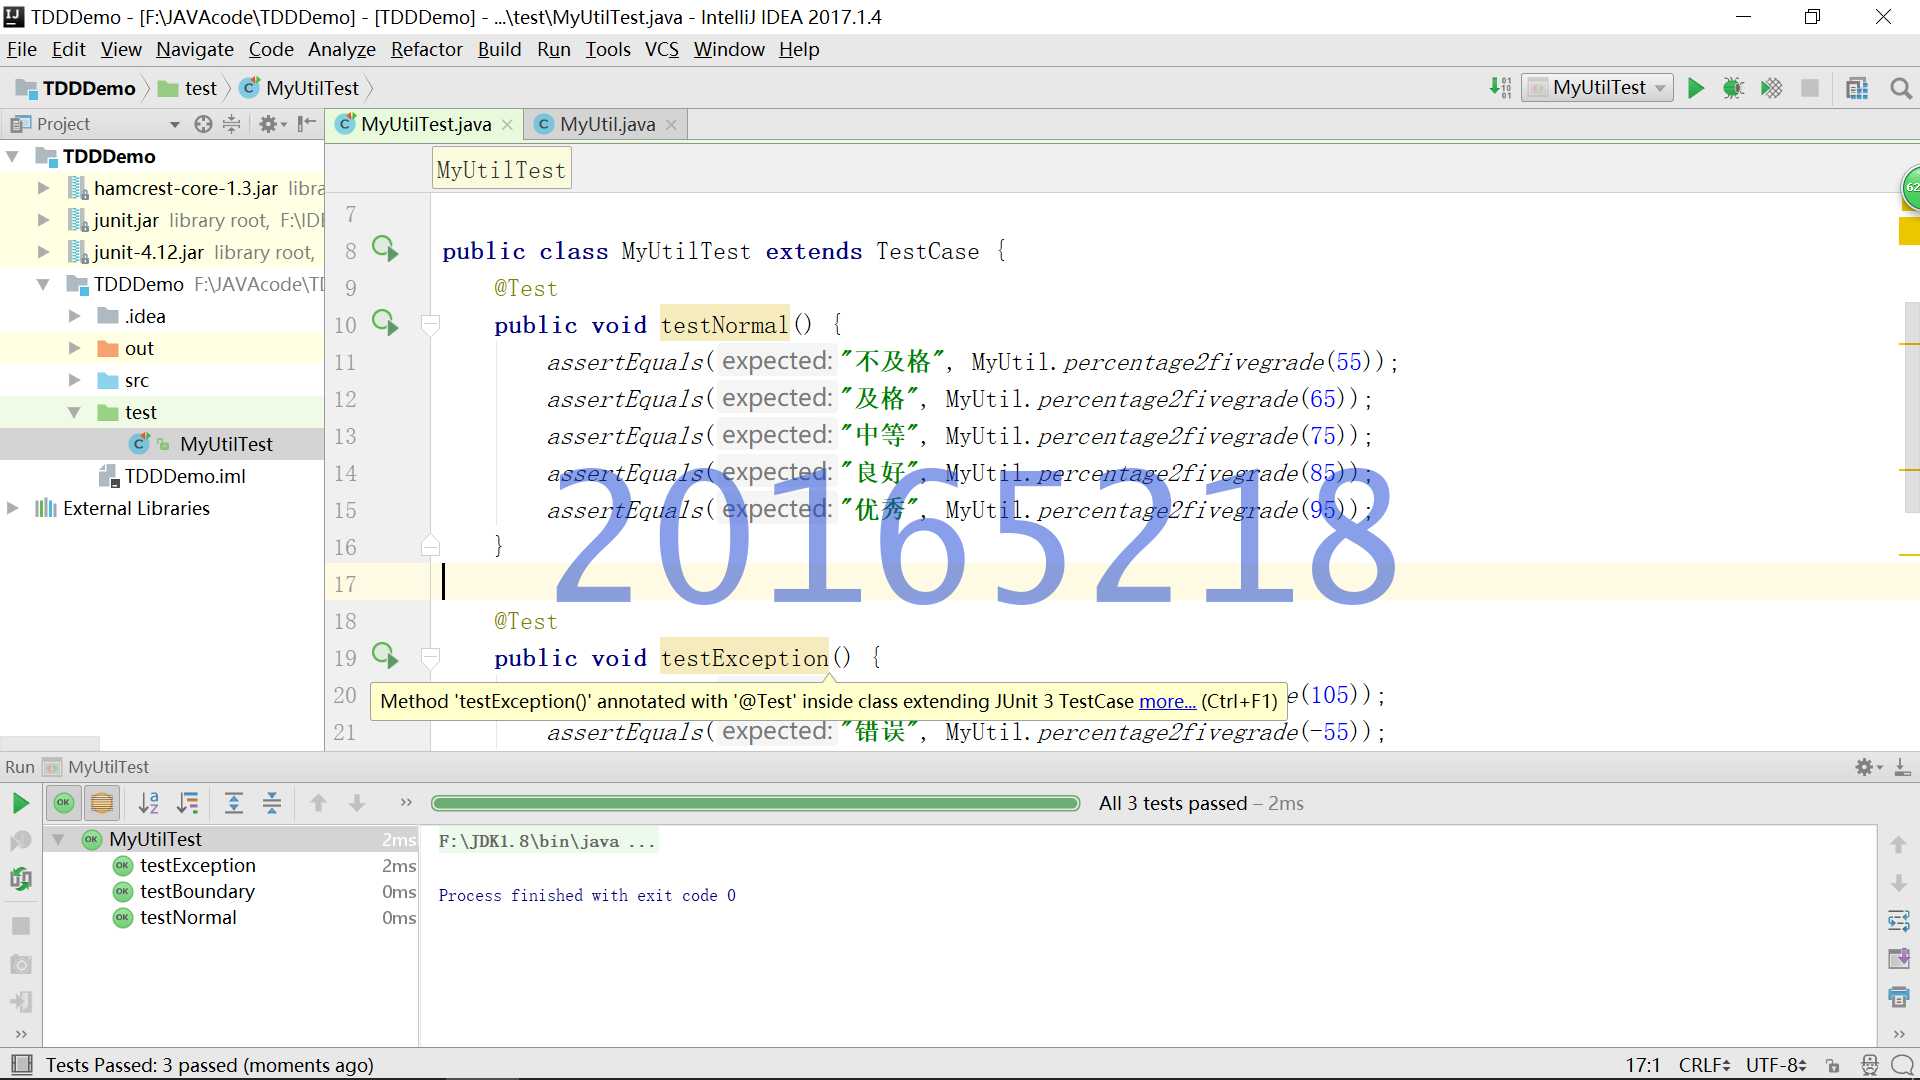Sort test results by duration
This screenshot has height=1080, width=1920.
point(187,803)
